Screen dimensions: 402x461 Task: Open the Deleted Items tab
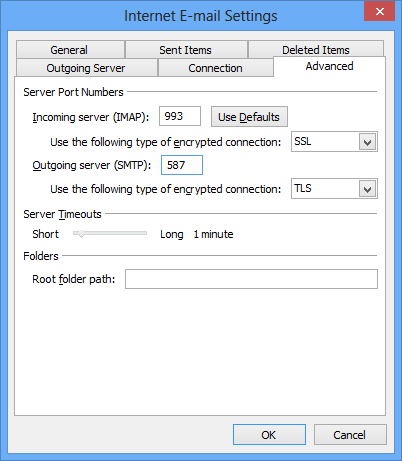(x=316, y=49)
